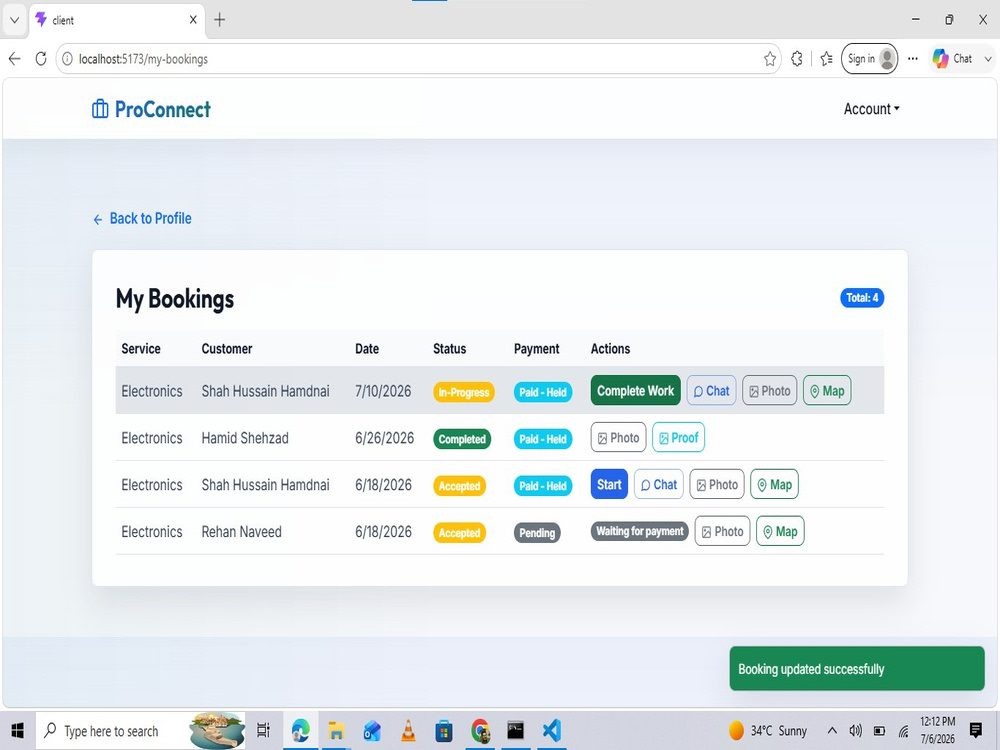The width and height of the screenshot is (1000, 750).
Task: Click the Payment column header
Action: click(x=536, y=349)
